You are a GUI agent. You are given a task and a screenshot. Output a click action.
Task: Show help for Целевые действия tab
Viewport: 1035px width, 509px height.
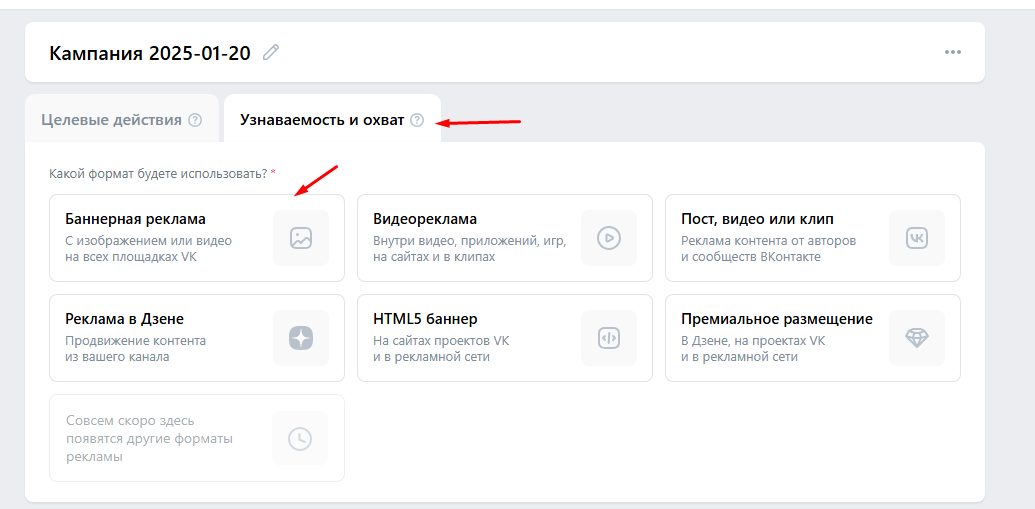coord(195,120)
